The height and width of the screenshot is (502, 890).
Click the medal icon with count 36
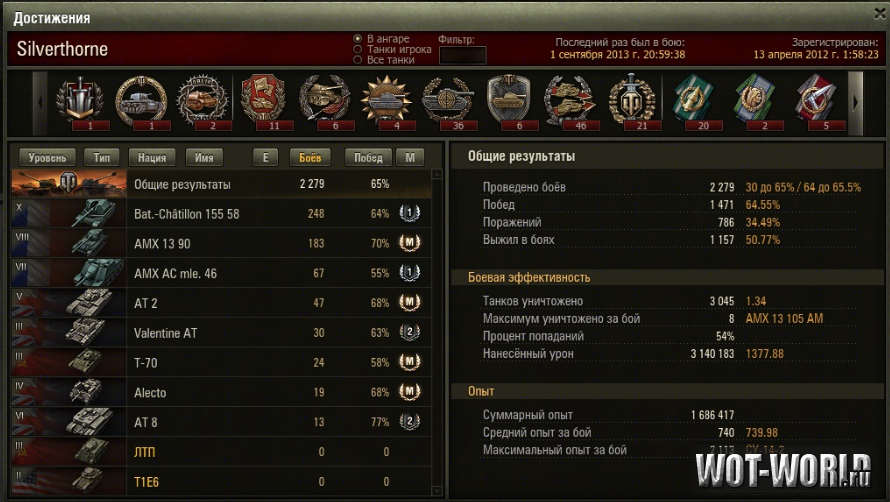coord(448,101)
